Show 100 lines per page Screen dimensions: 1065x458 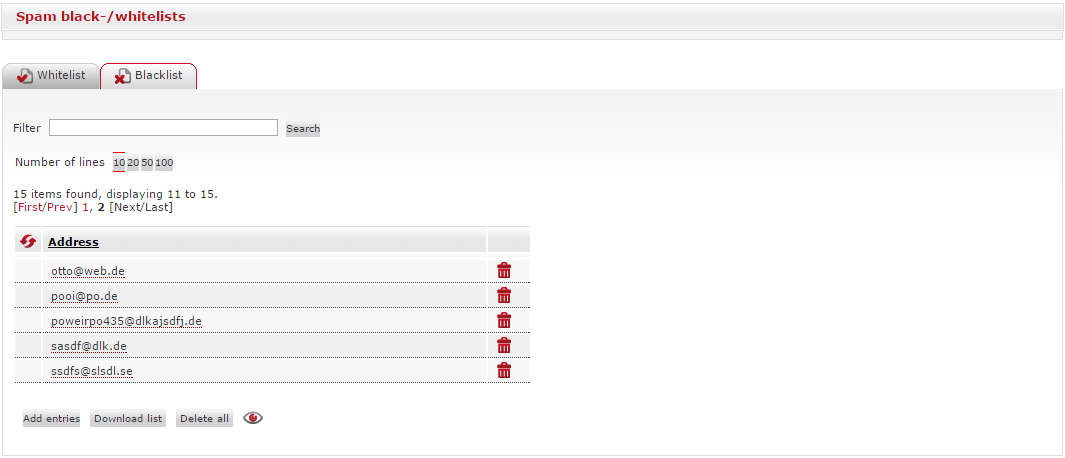pyautogui.click(x=164, y=163)
